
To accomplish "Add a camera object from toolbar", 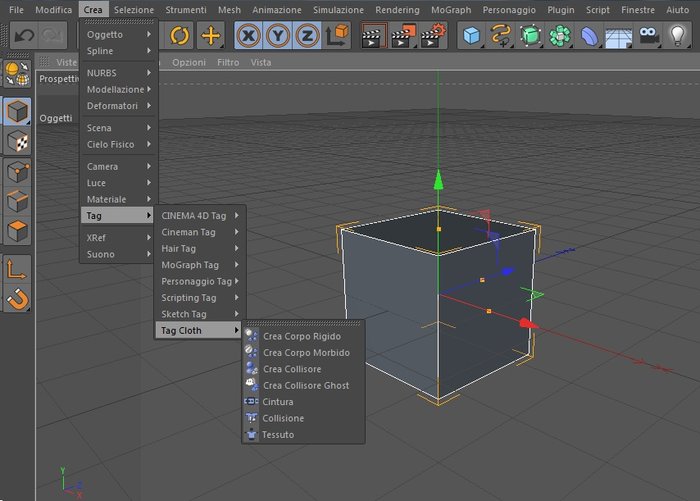I will (x=648, y=35).
